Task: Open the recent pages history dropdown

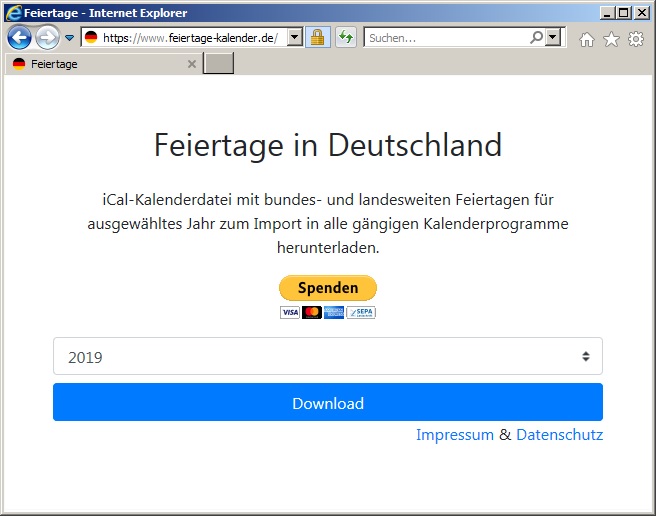Action: (69, 38)
